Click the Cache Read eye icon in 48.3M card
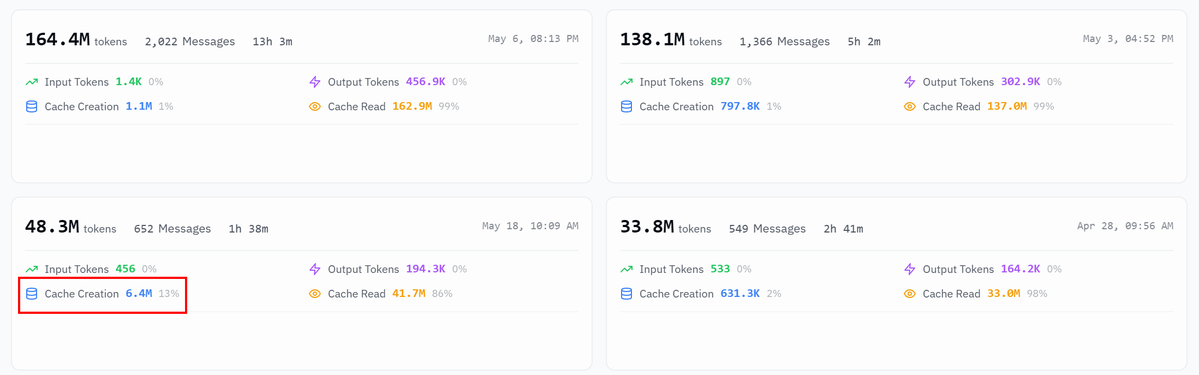This screenshot has width=1199, height=375. [x=315, y=294]
